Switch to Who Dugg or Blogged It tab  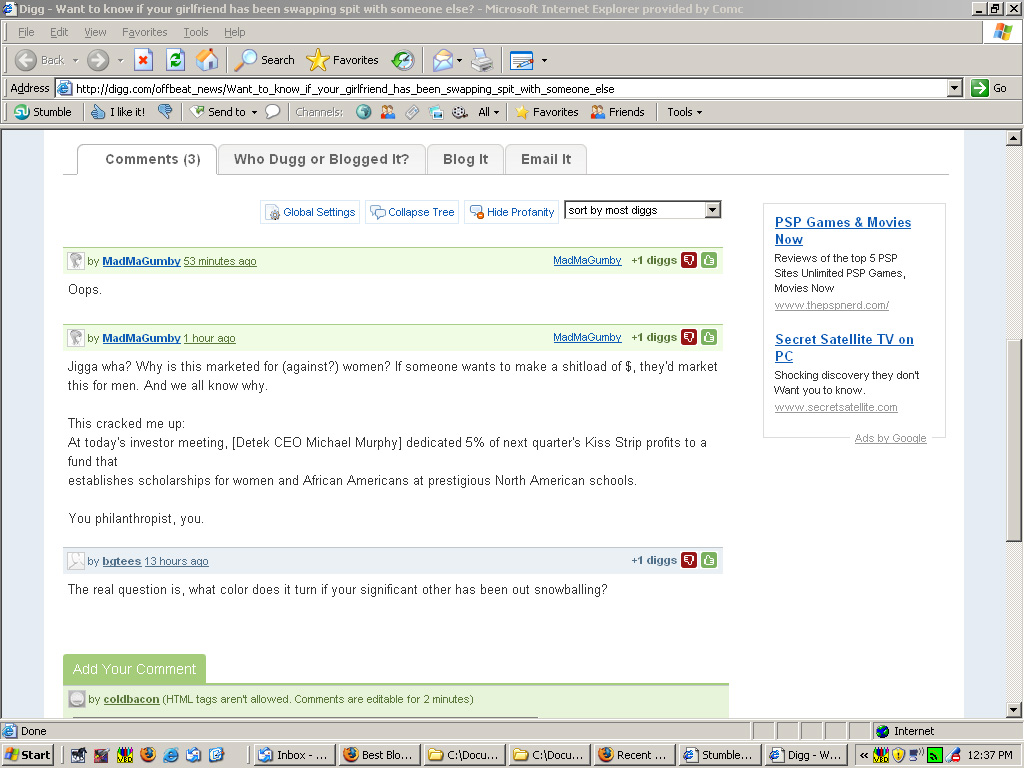coord(321,159)
